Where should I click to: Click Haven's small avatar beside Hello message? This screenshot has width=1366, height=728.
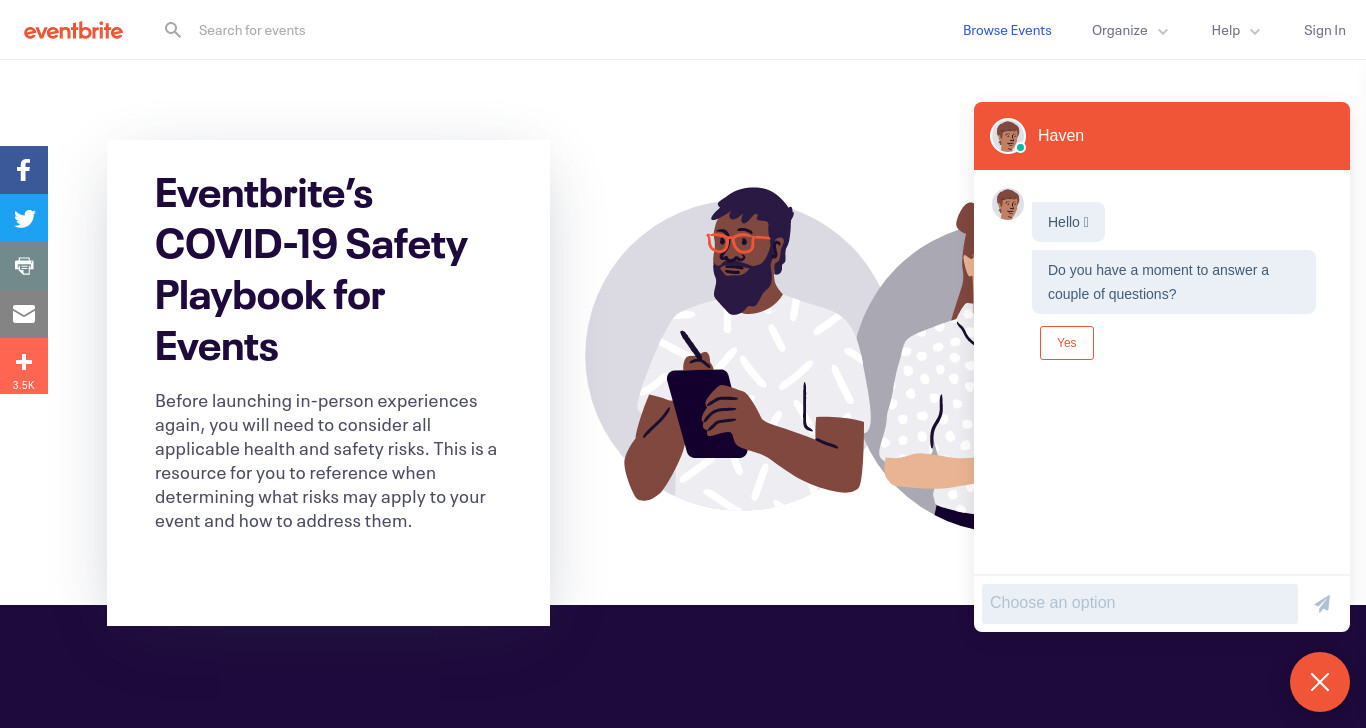tap(1008, 204)
